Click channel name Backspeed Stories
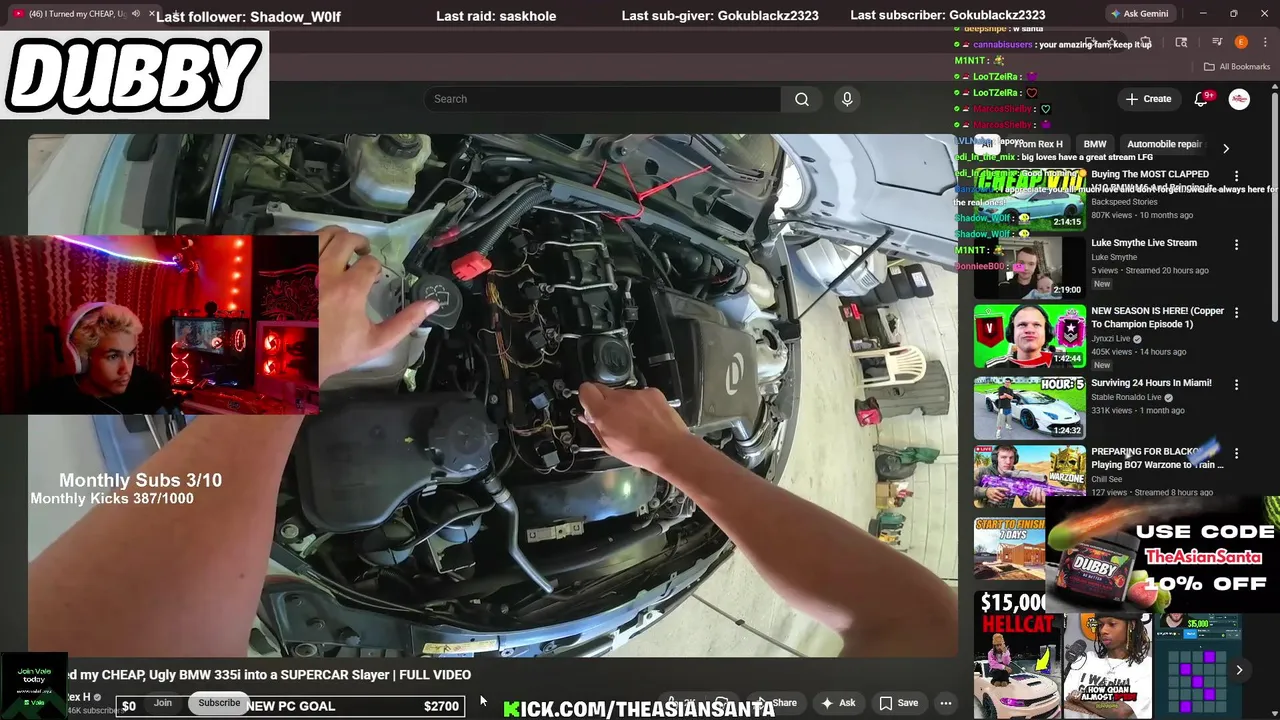The image size is (1280, 720). pyautogui.click(x=1124, y=202)
